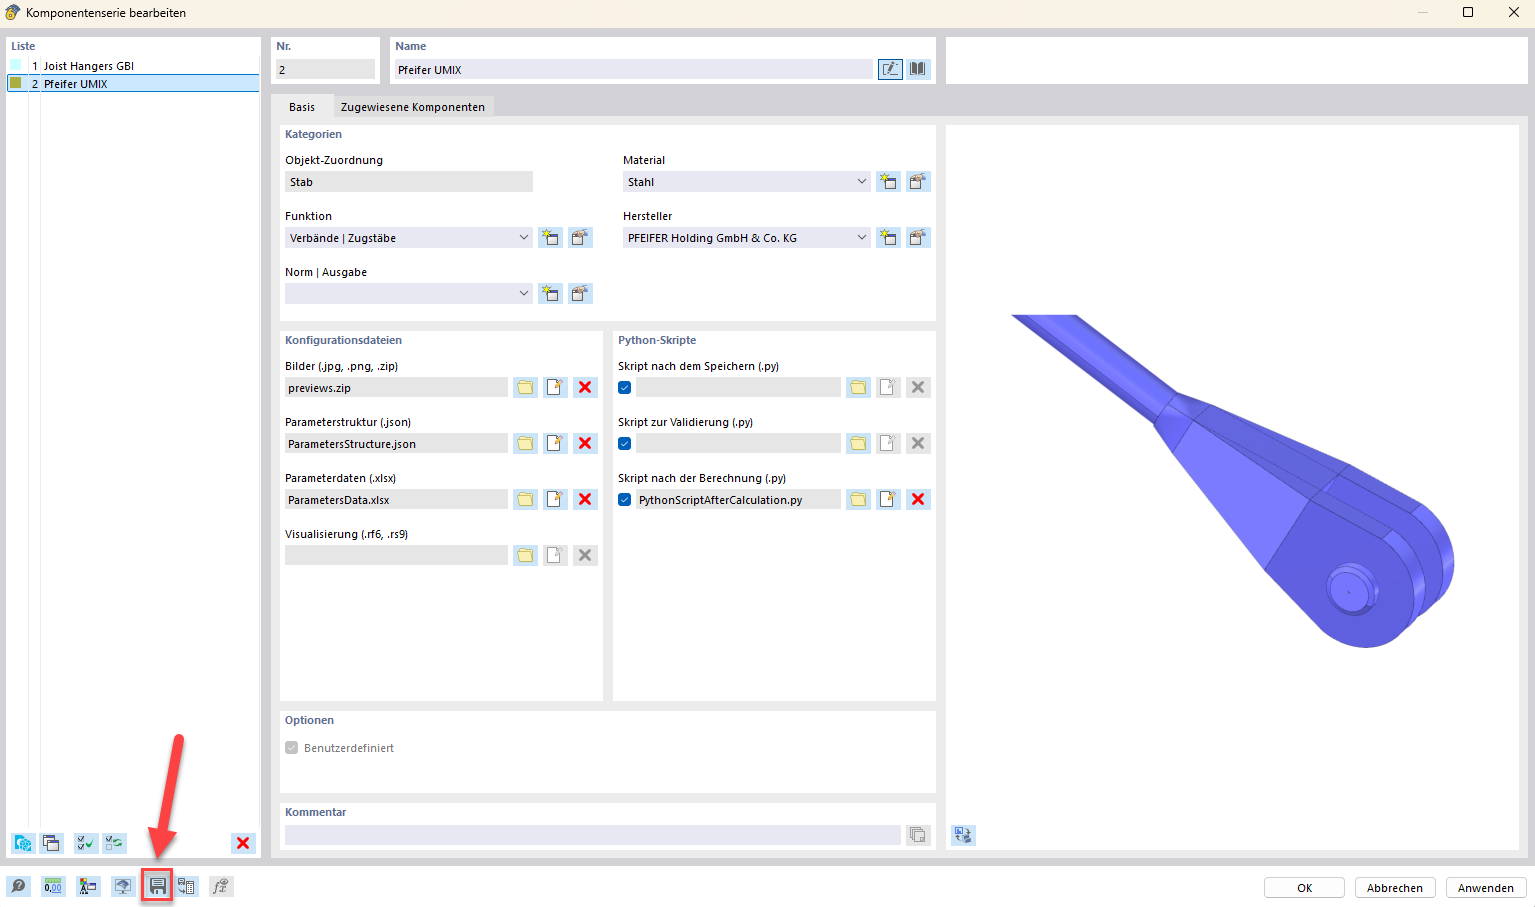Click the Pfeifer UMIX olive color swatch

(x=15, y=83)
